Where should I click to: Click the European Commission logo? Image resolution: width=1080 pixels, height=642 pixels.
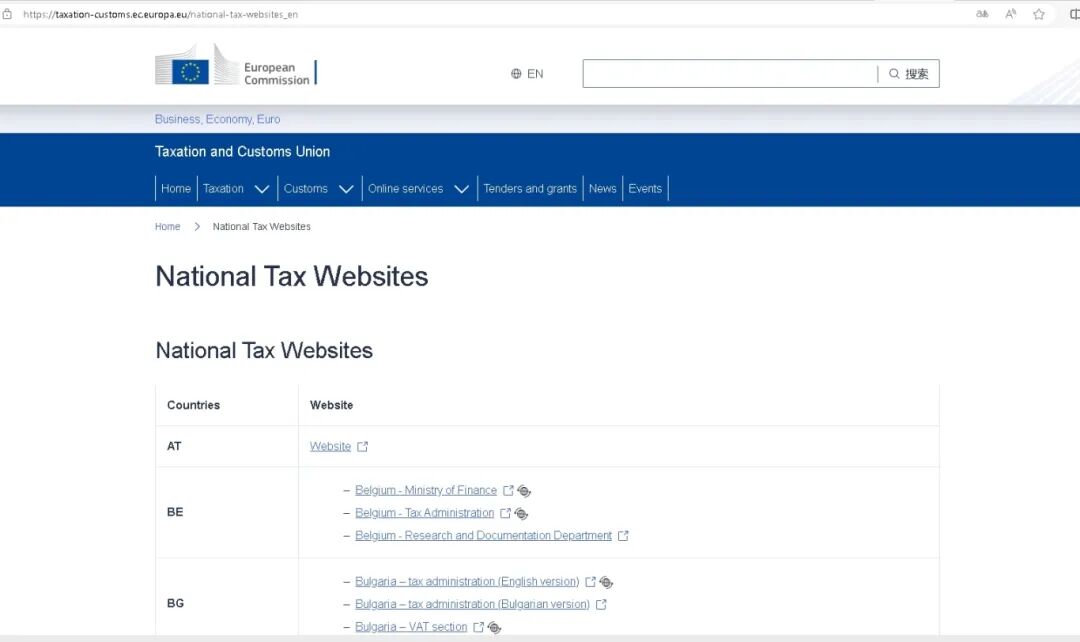coord(236,65)
